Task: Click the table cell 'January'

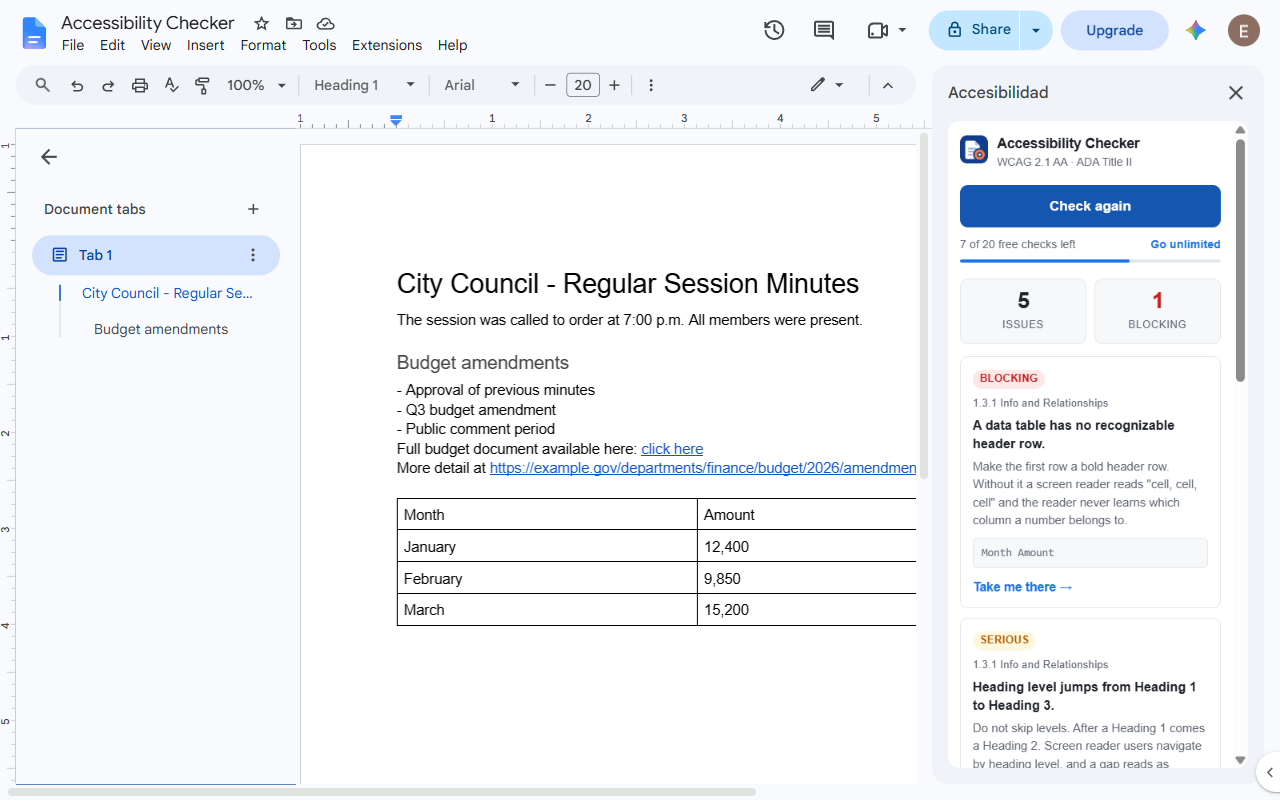Action: [x=547, y=547]
